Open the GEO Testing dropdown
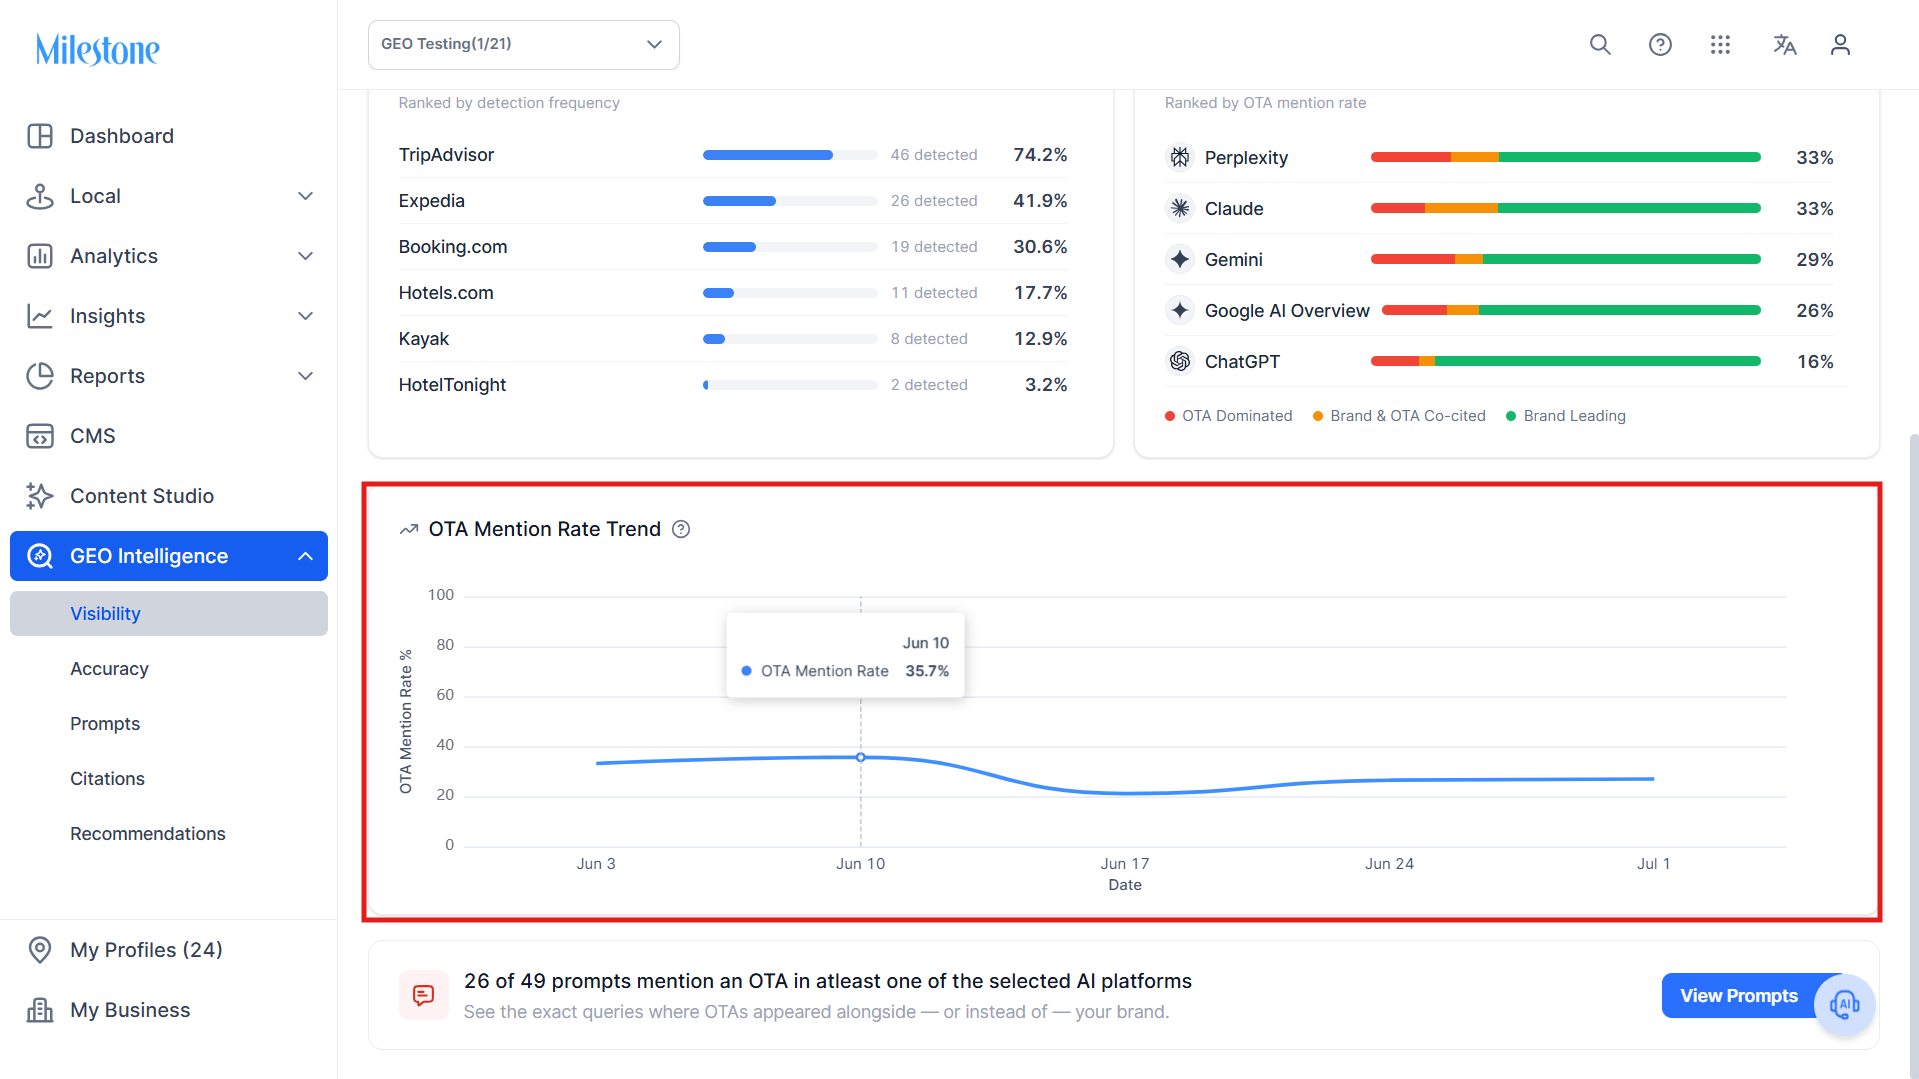Screen dimensions: 1919x1079 pyautogui.click(x=524, y=45)
